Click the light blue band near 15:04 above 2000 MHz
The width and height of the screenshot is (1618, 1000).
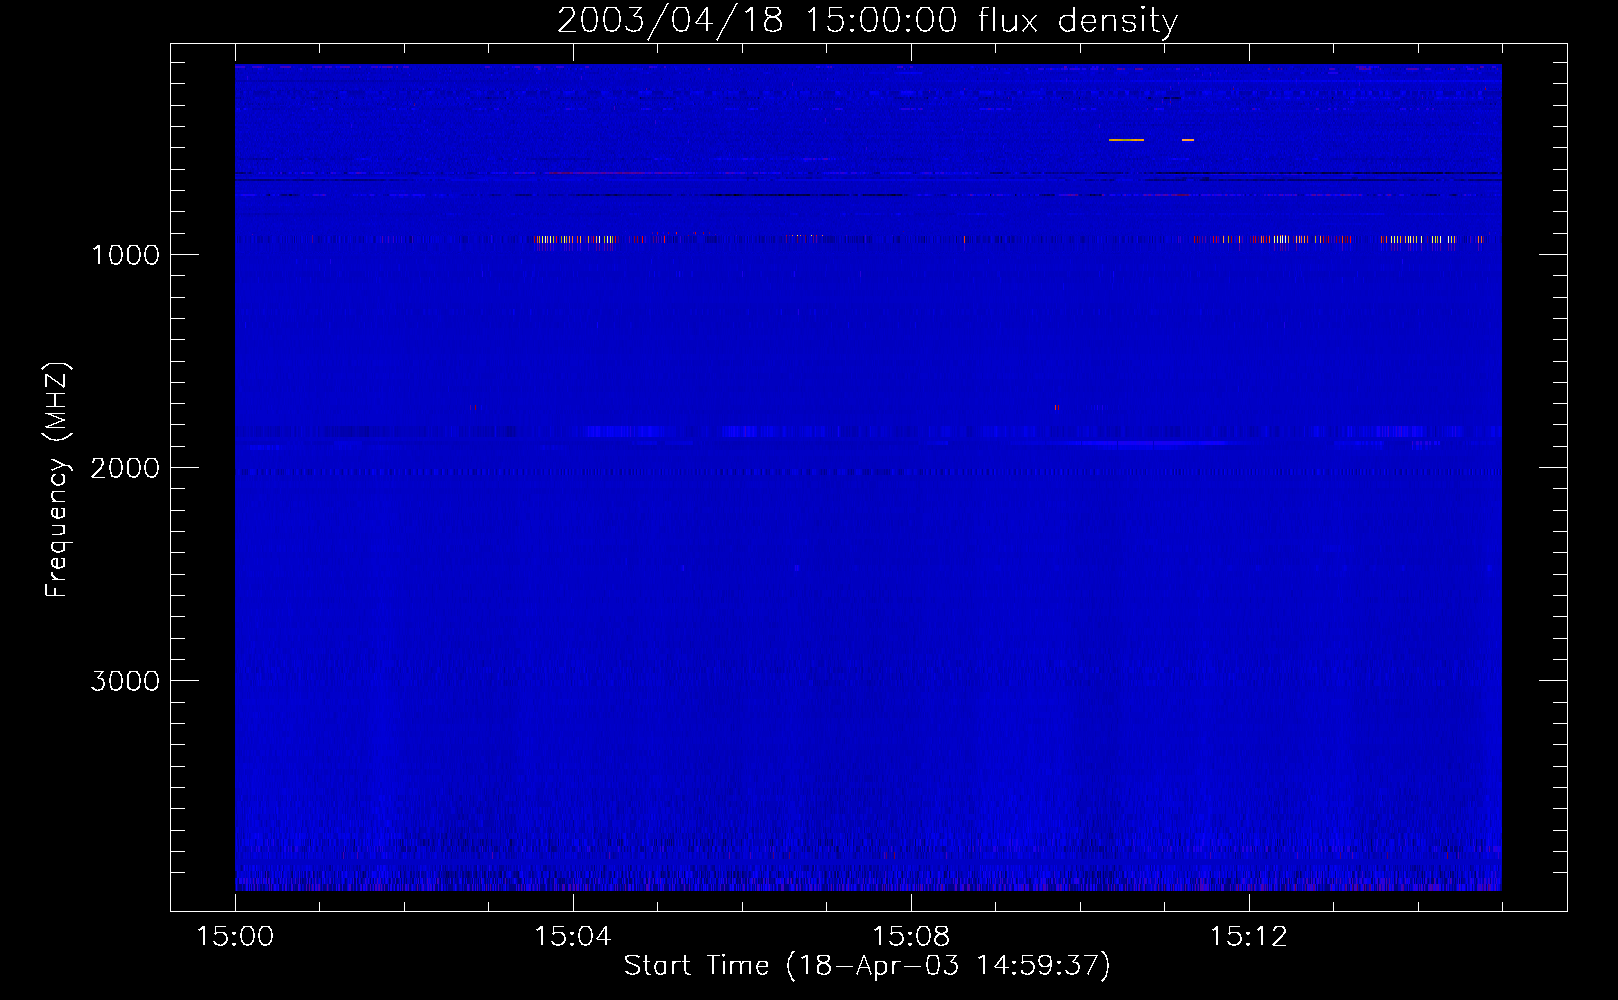click(x=625, y=432)
